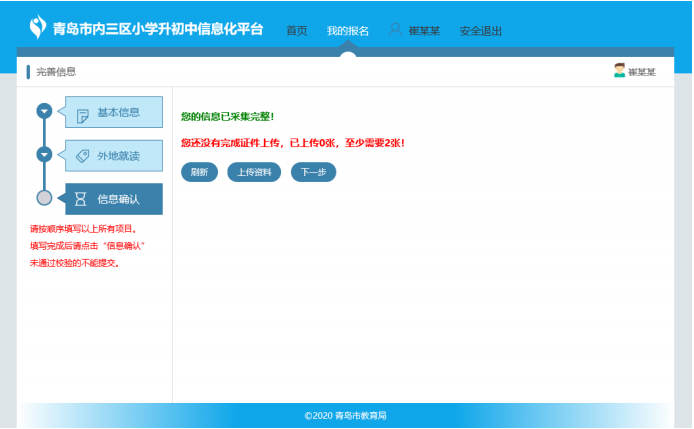This screenshot has width=694, height=429.
Task: Click the tag icon on 外地就读 step
Action: [x=82, y=156]
